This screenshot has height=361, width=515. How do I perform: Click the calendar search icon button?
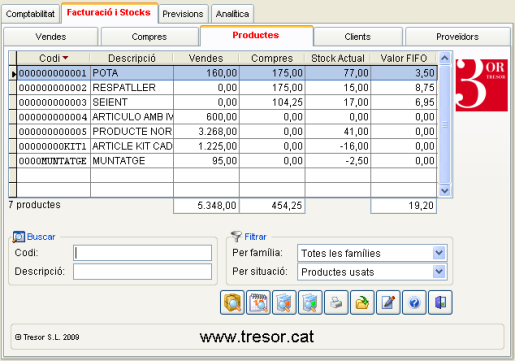[x=258, y=302]
